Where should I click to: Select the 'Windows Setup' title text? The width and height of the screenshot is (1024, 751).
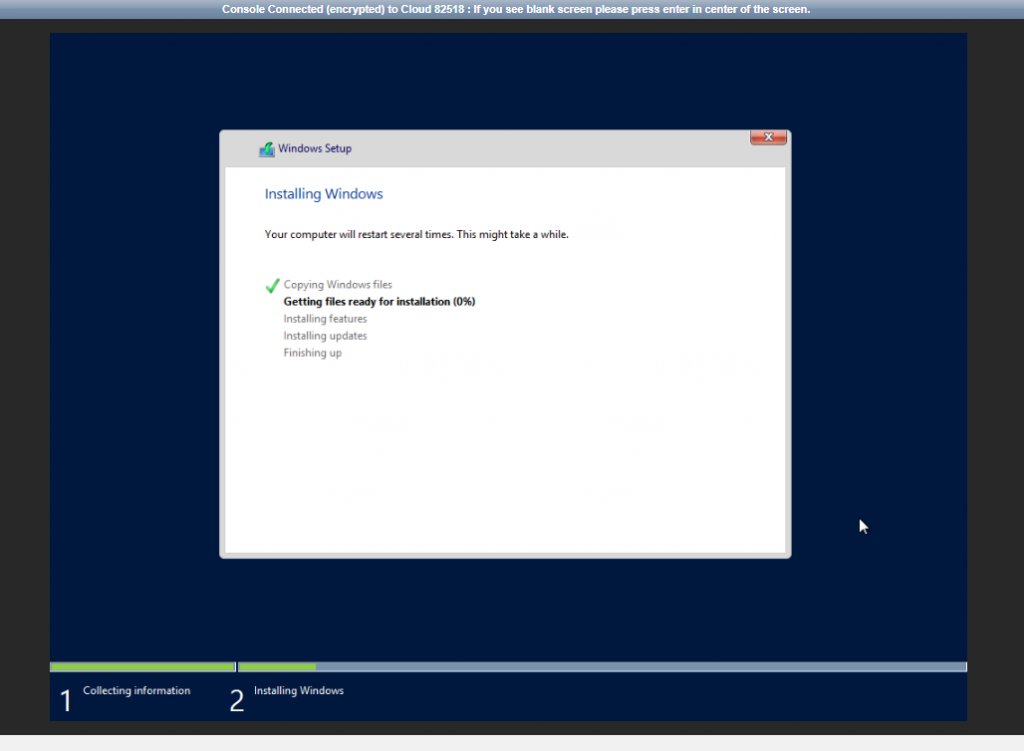(x=315, y=148)
